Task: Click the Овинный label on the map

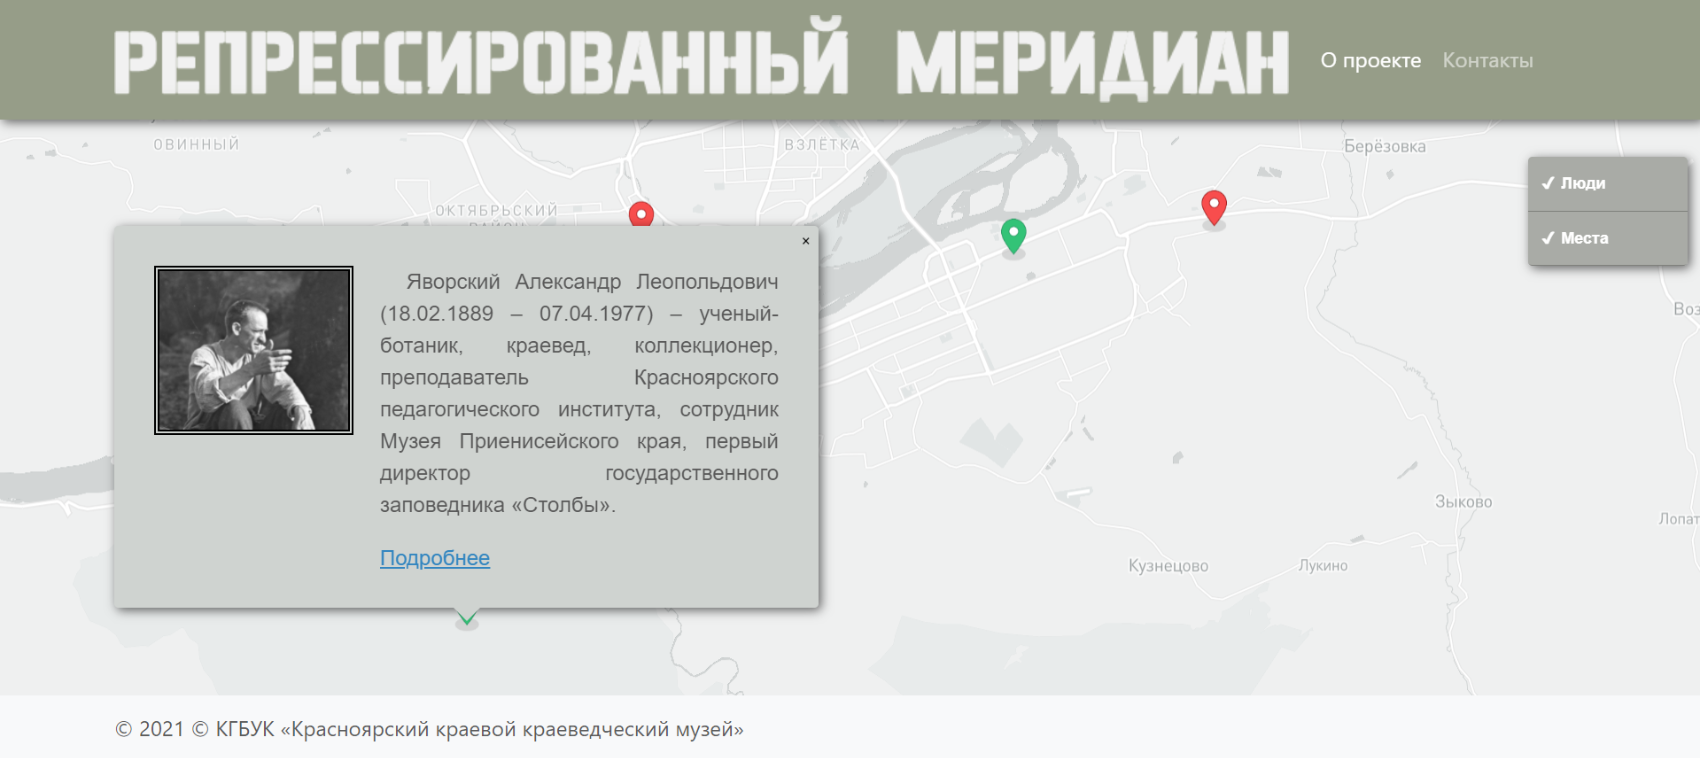Action: tap(196, 145)
